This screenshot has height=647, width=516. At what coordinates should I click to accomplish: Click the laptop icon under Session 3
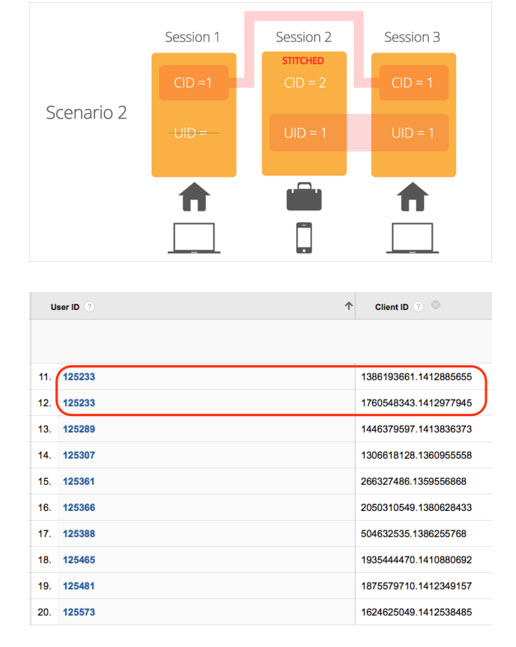(412, 238)
